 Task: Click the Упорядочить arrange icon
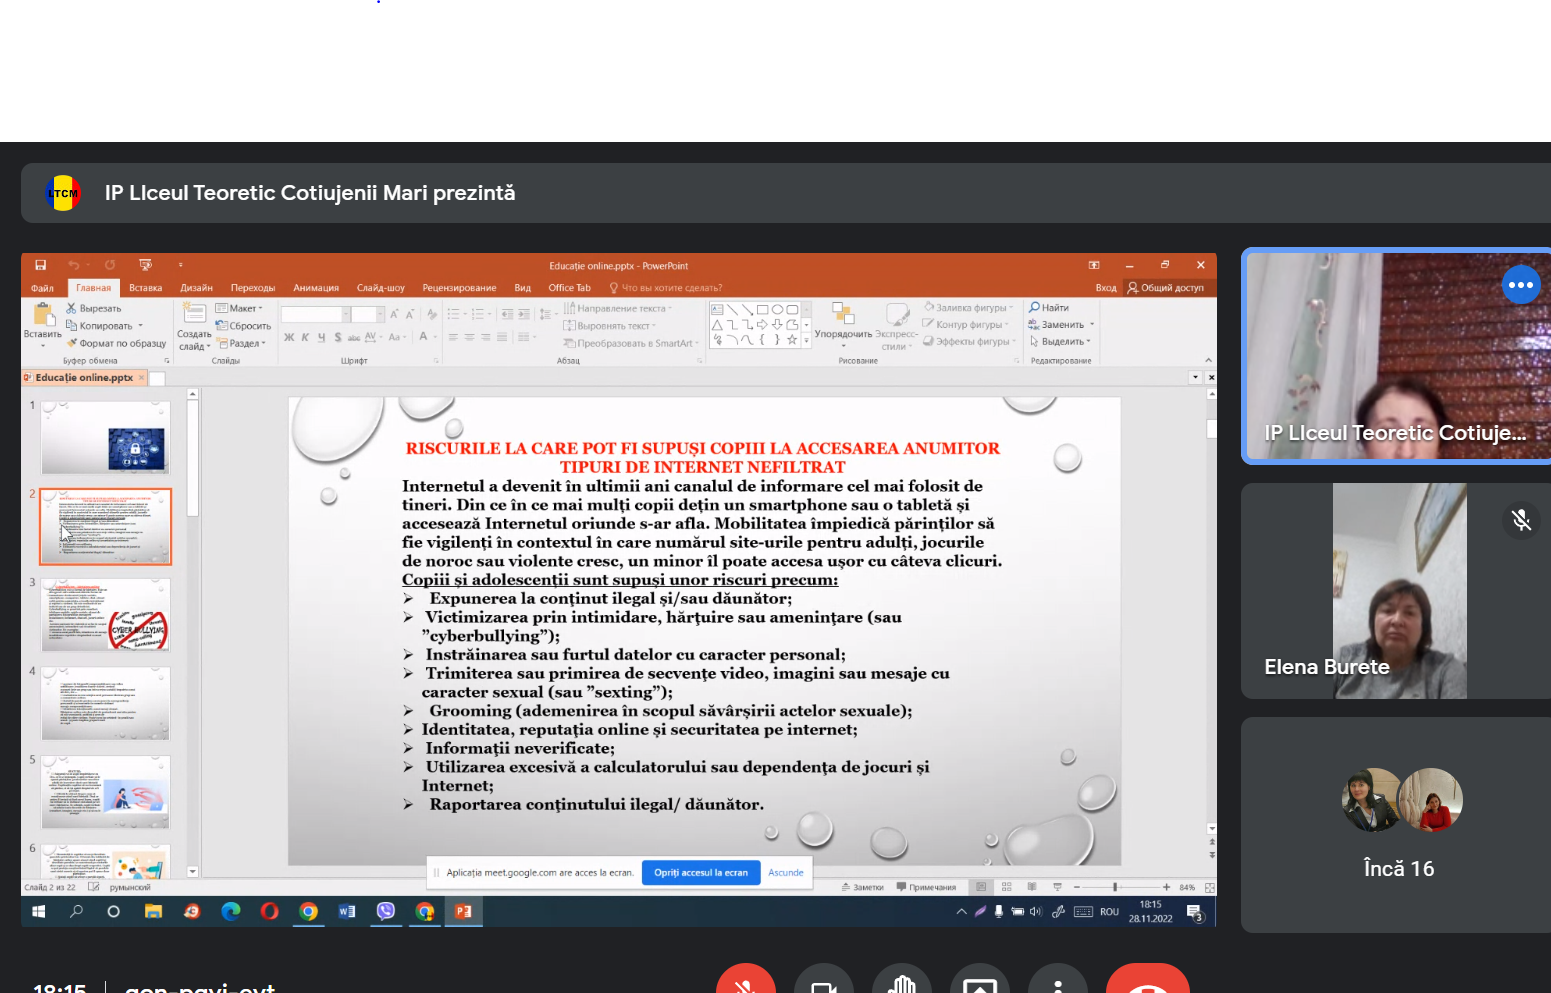pos(843,320)
